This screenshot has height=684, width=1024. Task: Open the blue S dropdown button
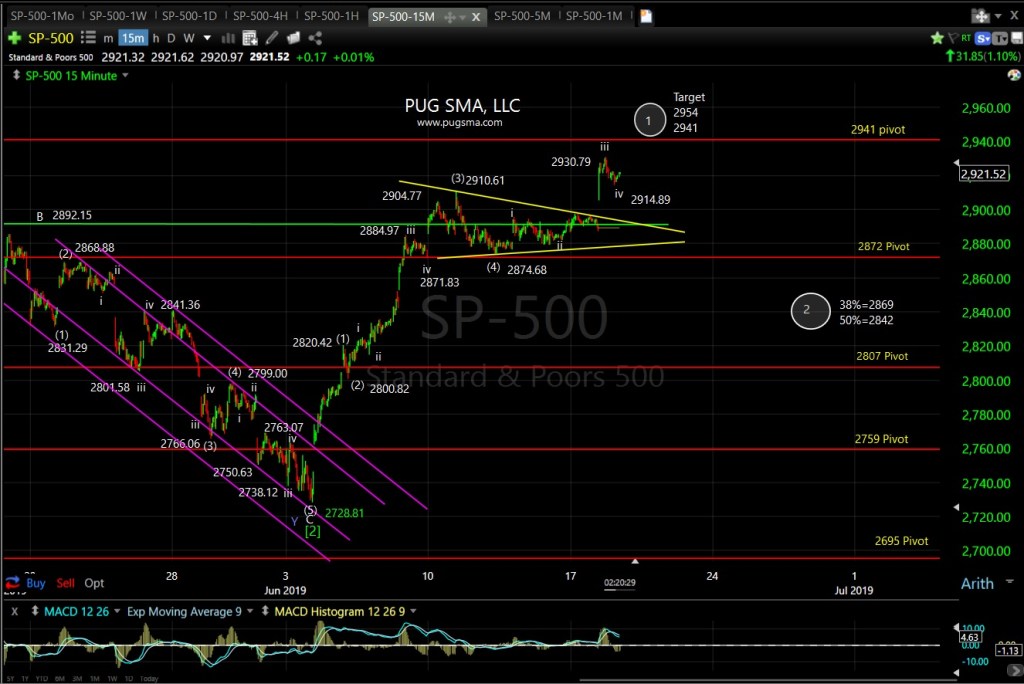click(982, 38)
